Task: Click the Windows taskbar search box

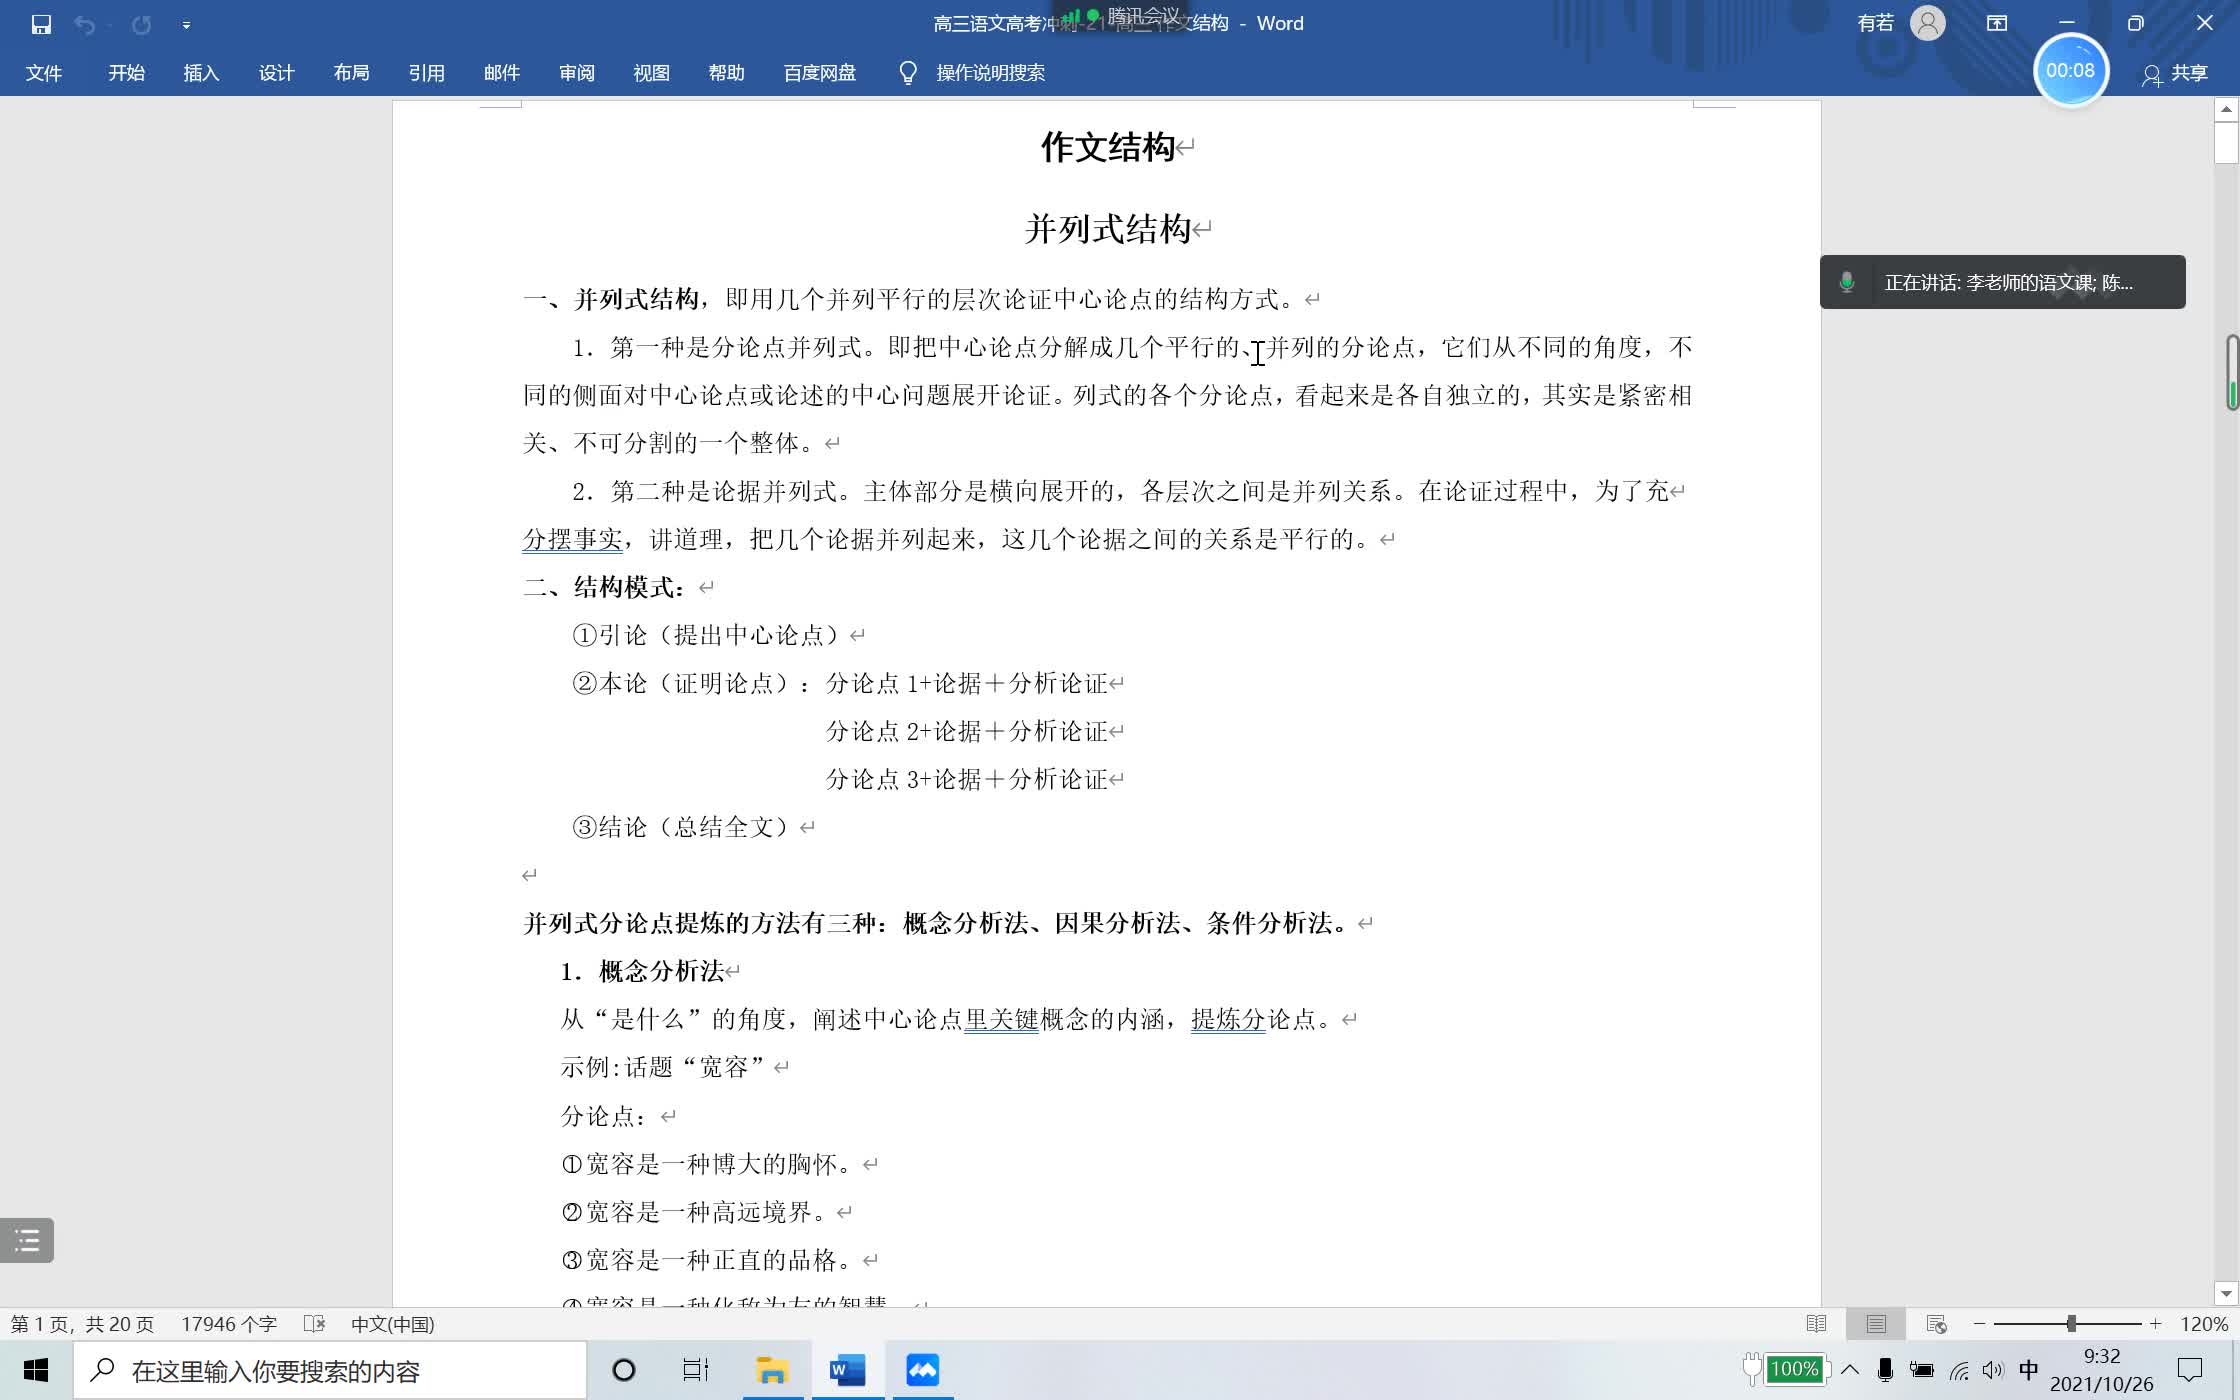Action: pos(330,1370)
